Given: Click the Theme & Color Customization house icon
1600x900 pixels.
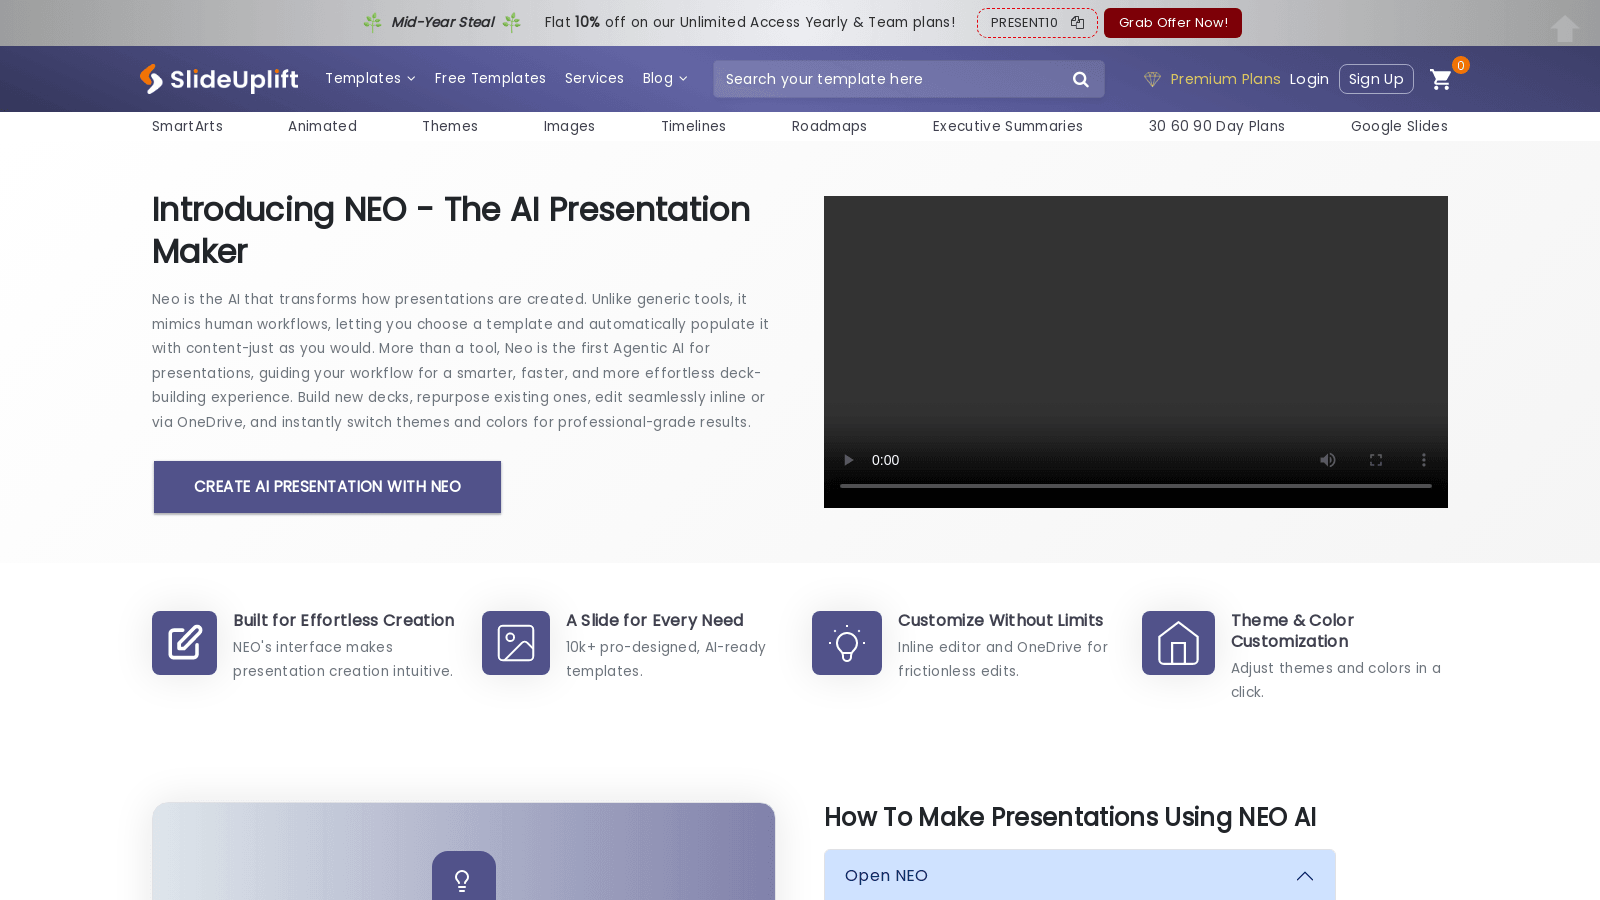Looking at the screenshot, I should click(1178, 643).
